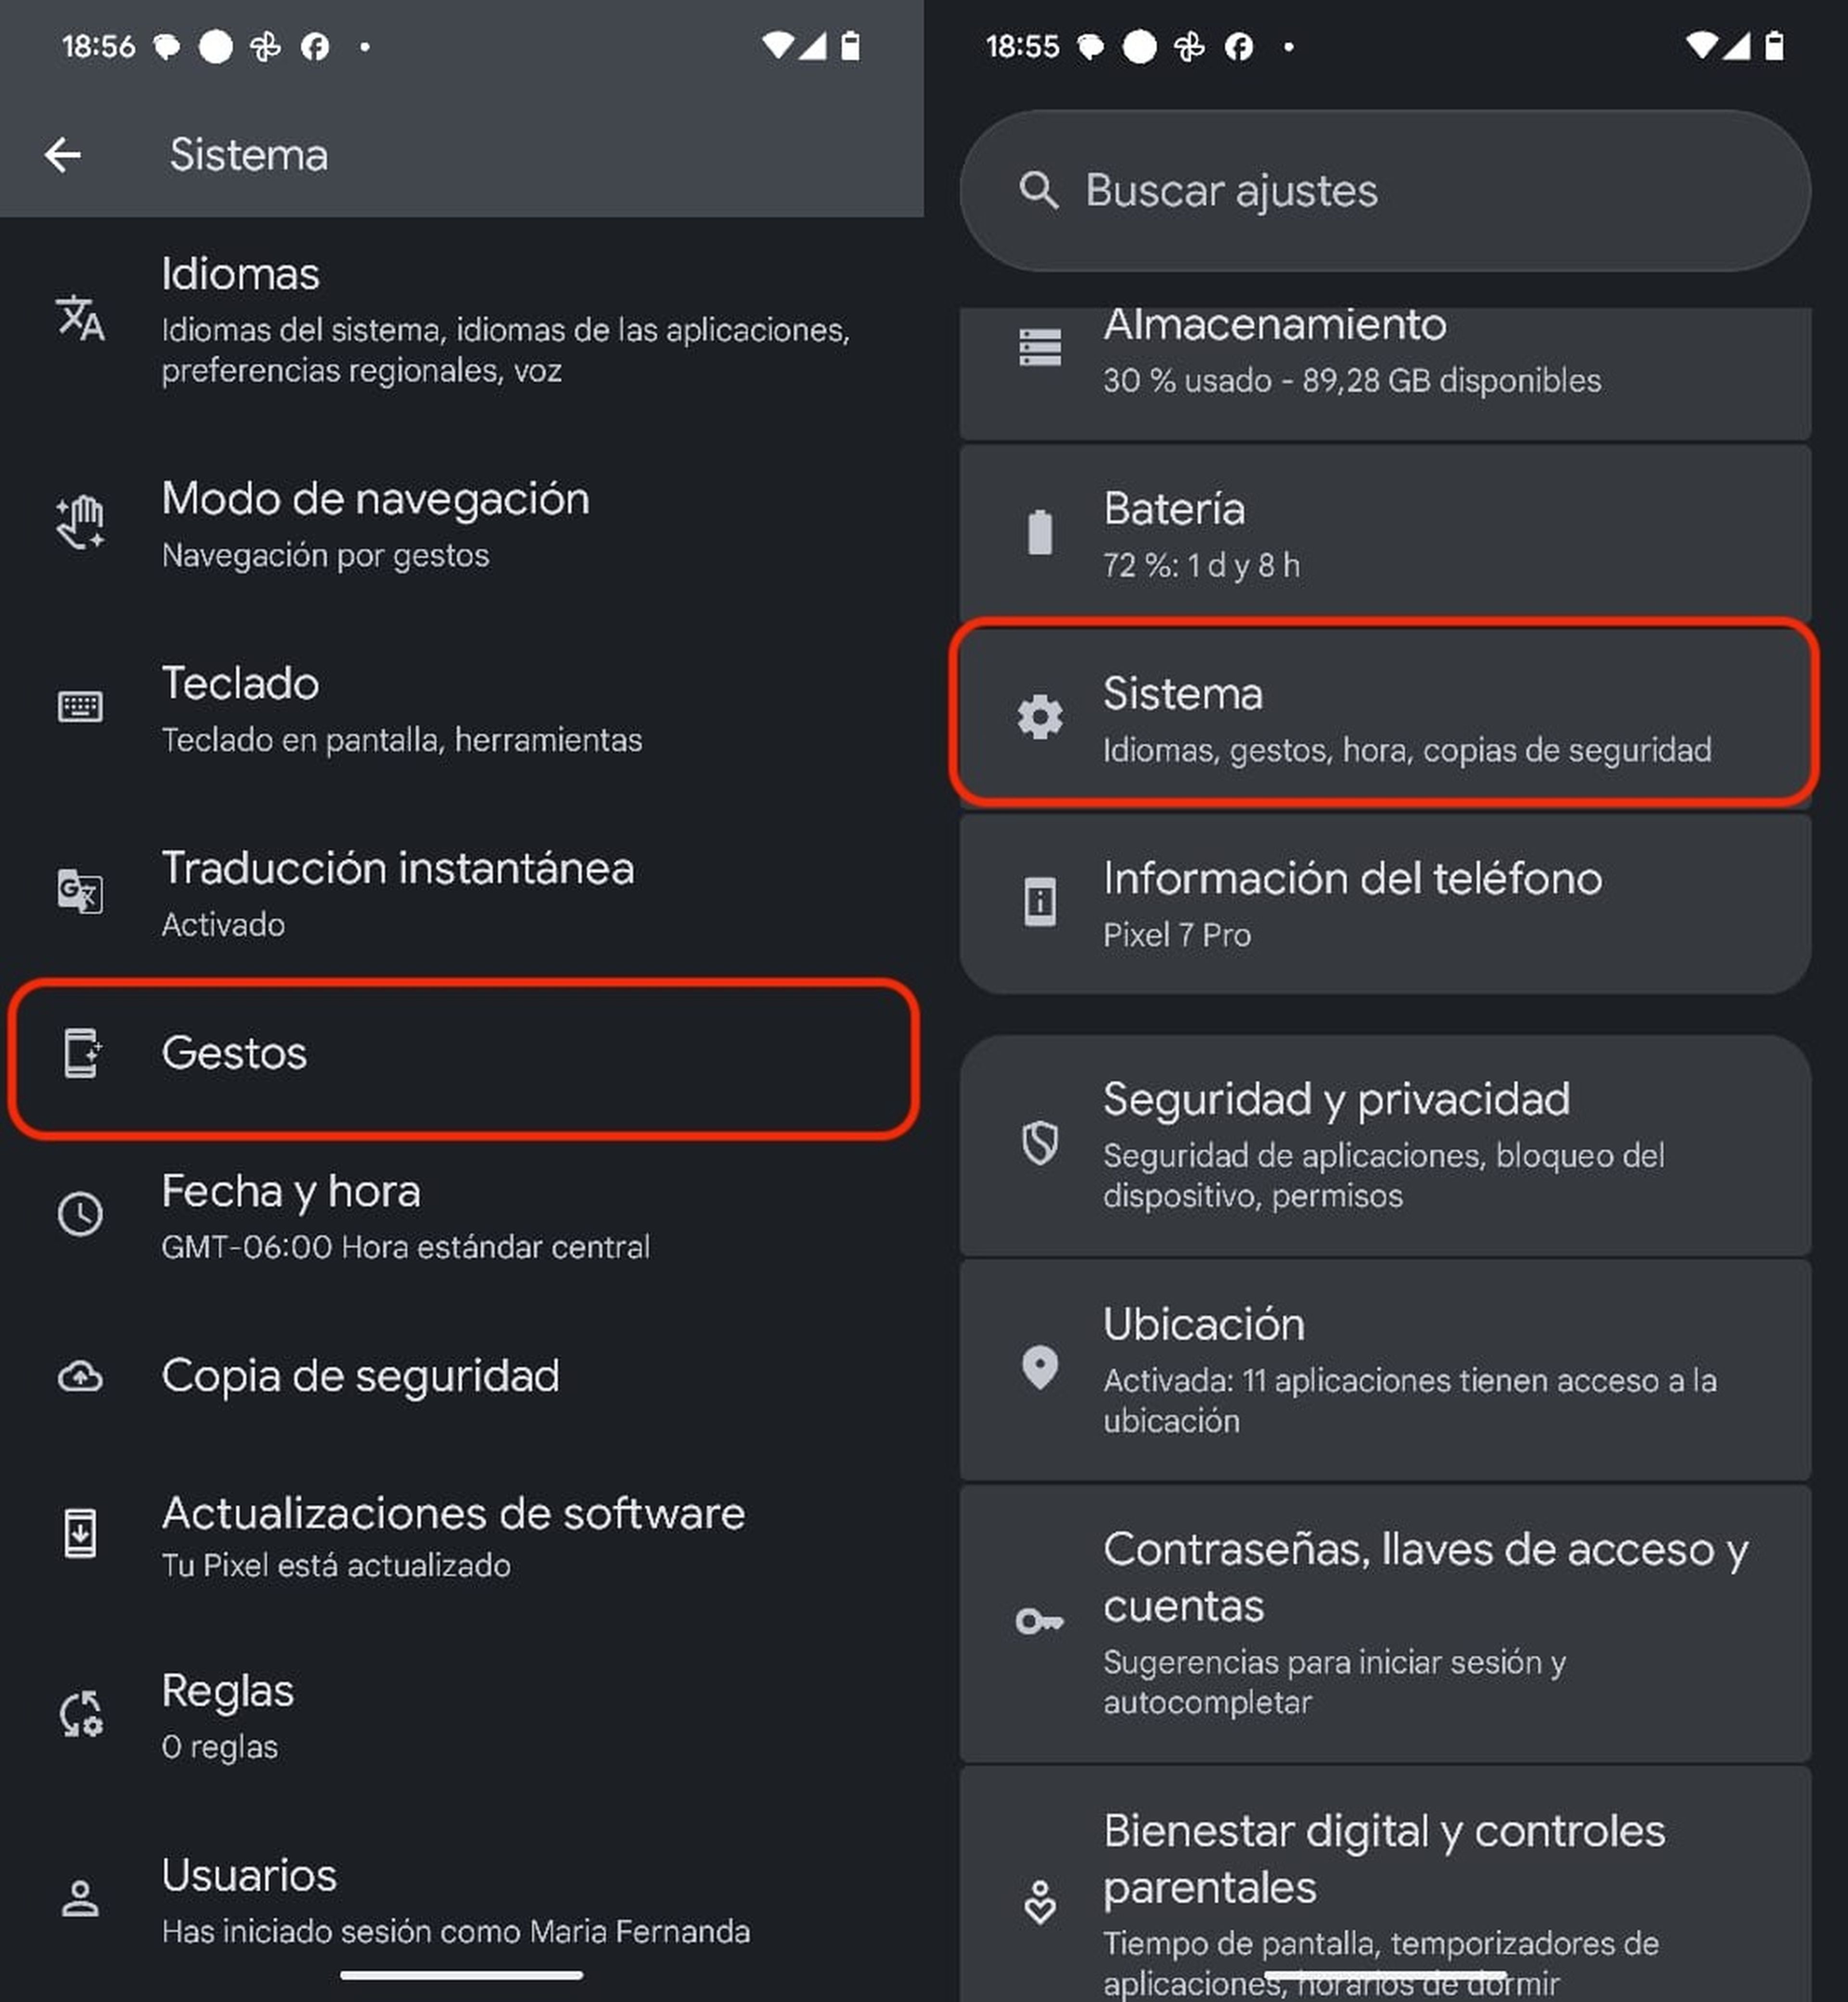
Task: Tap the Copia de seguridad cloud icon
Action: (80, 1377)
